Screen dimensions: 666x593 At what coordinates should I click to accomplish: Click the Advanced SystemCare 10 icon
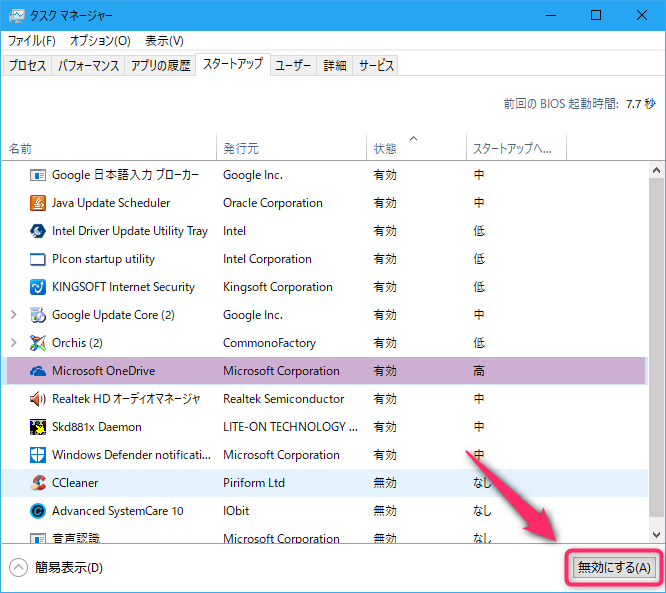pyautogui.click(x=38, y=511)
